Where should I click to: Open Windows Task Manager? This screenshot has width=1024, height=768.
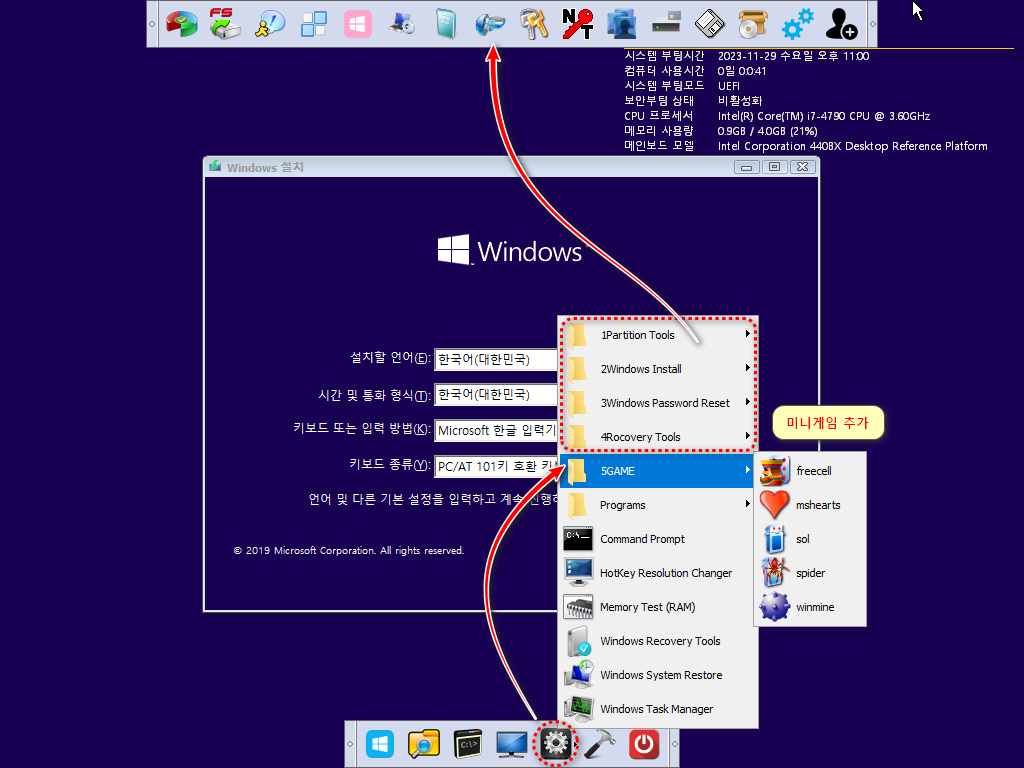point(658,709)
